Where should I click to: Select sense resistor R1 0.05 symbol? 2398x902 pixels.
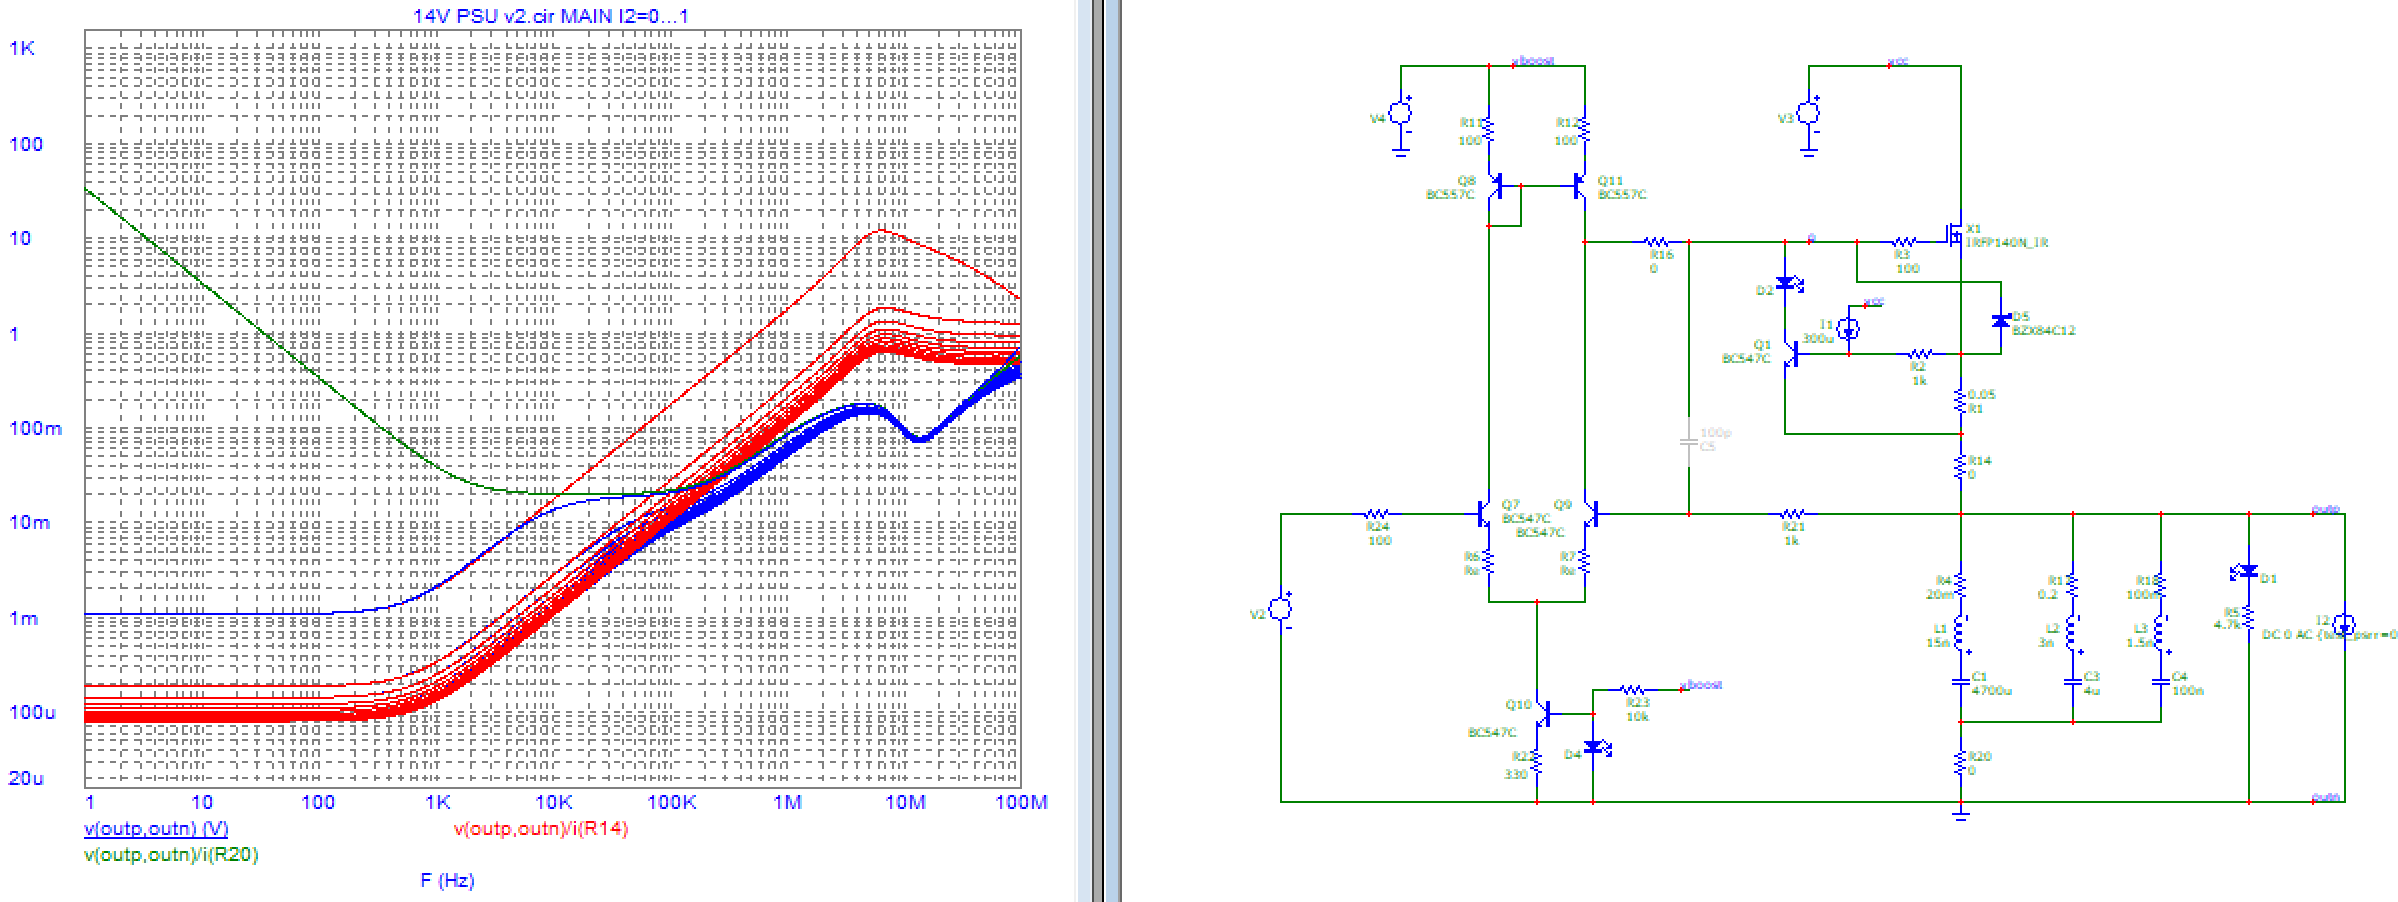(1961, 401)
